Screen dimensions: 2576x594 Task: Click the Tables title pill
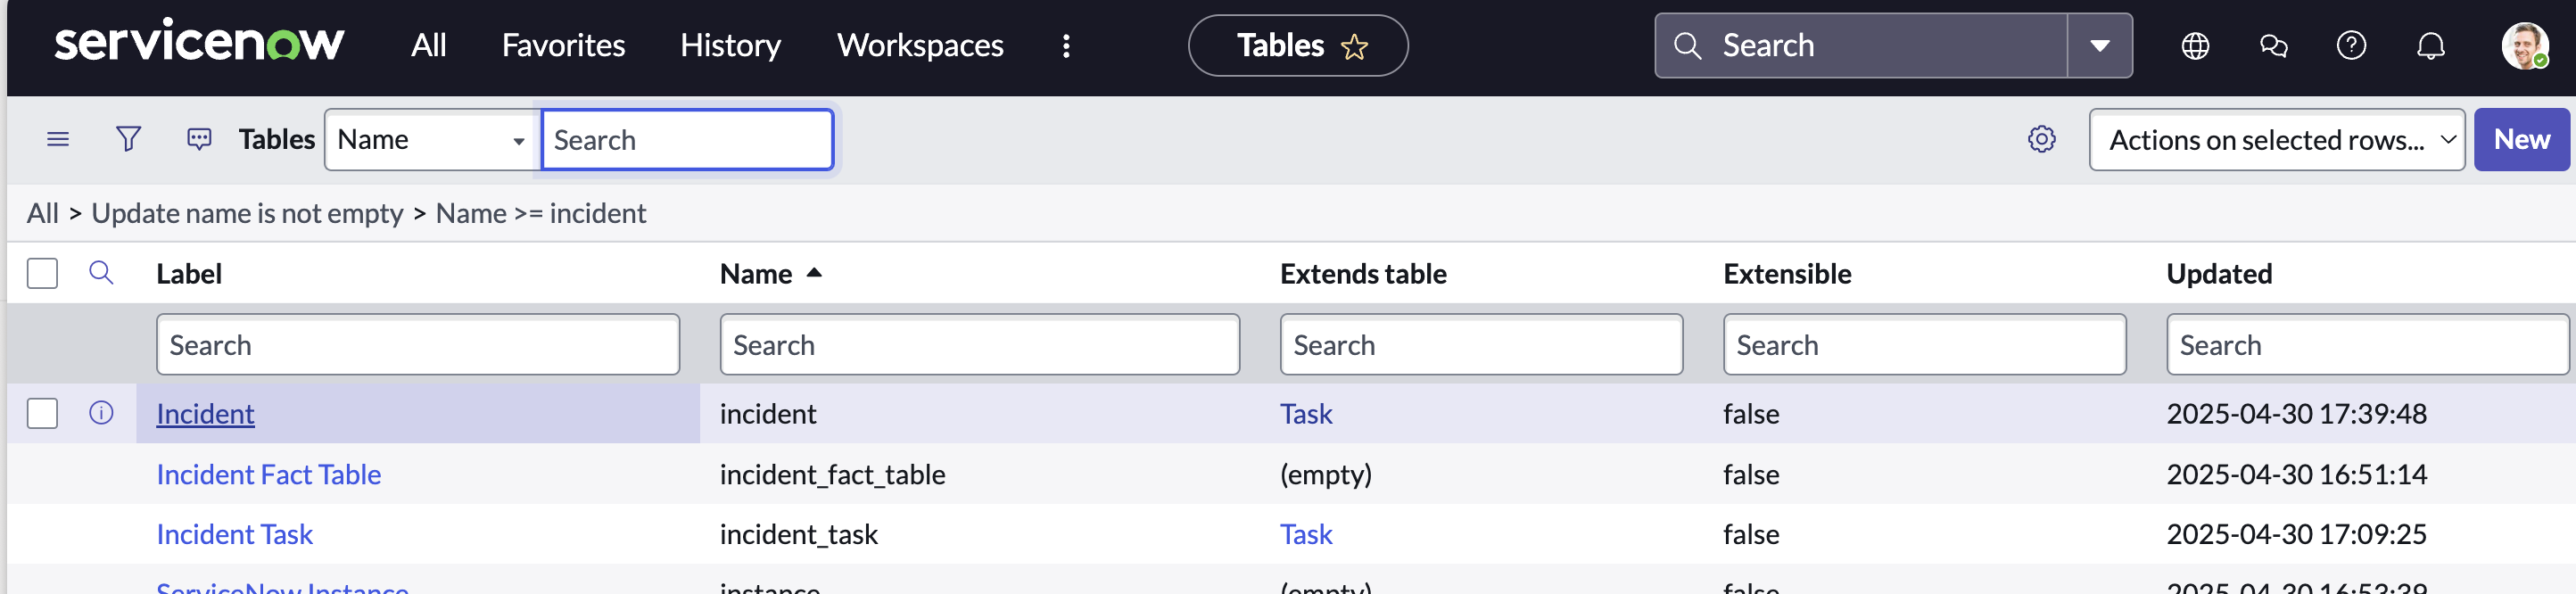pyautogui.click(x=1297, y=46)
